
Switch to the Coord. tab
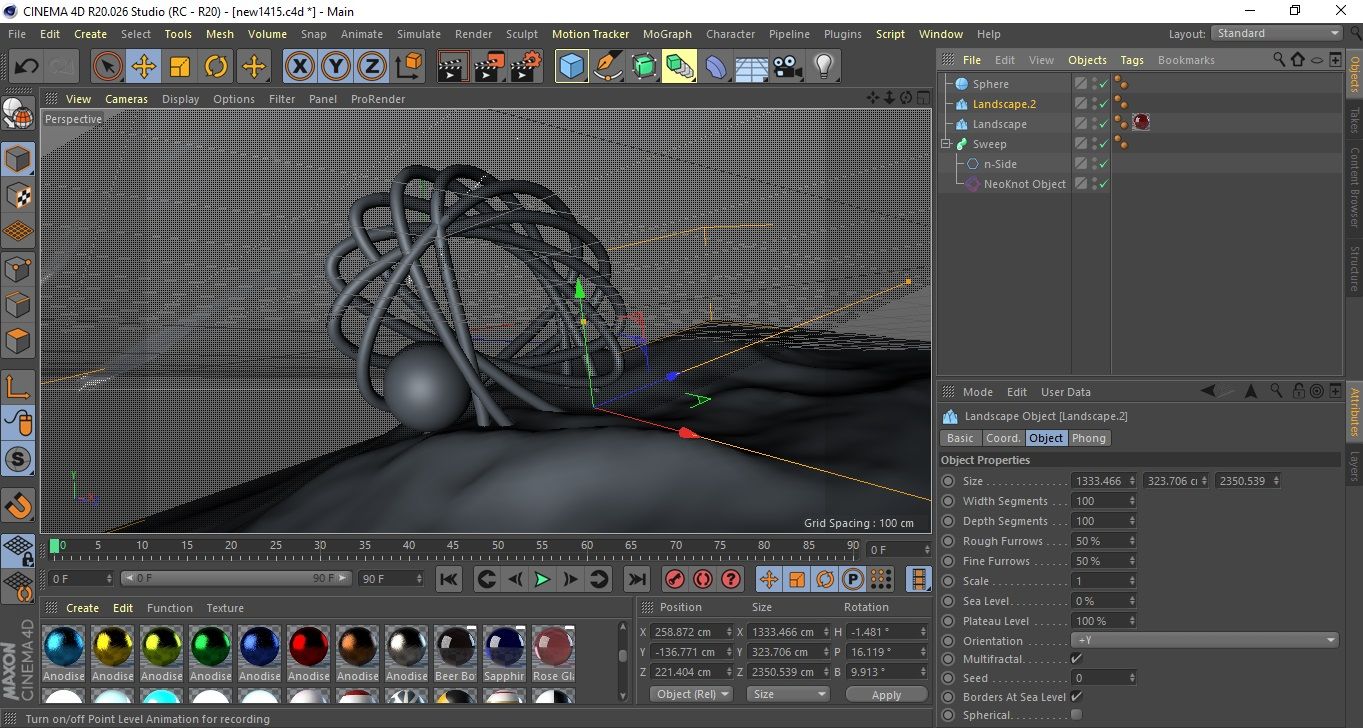point(1003,438)
